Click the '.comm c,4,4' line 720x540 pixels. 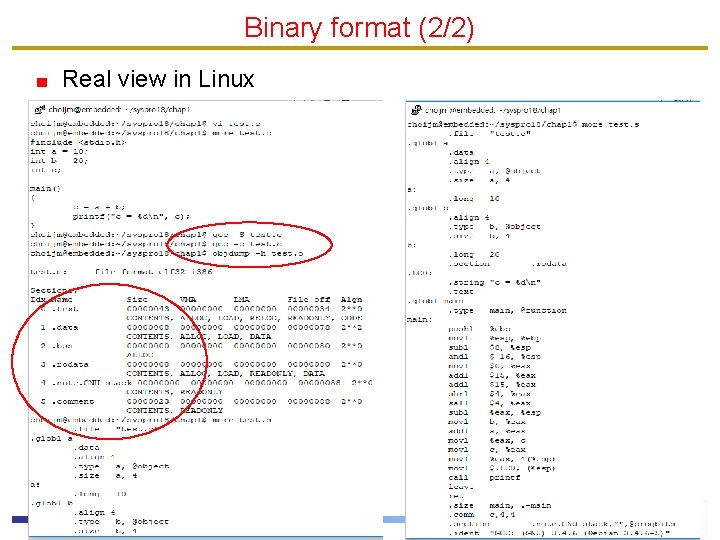482,515
